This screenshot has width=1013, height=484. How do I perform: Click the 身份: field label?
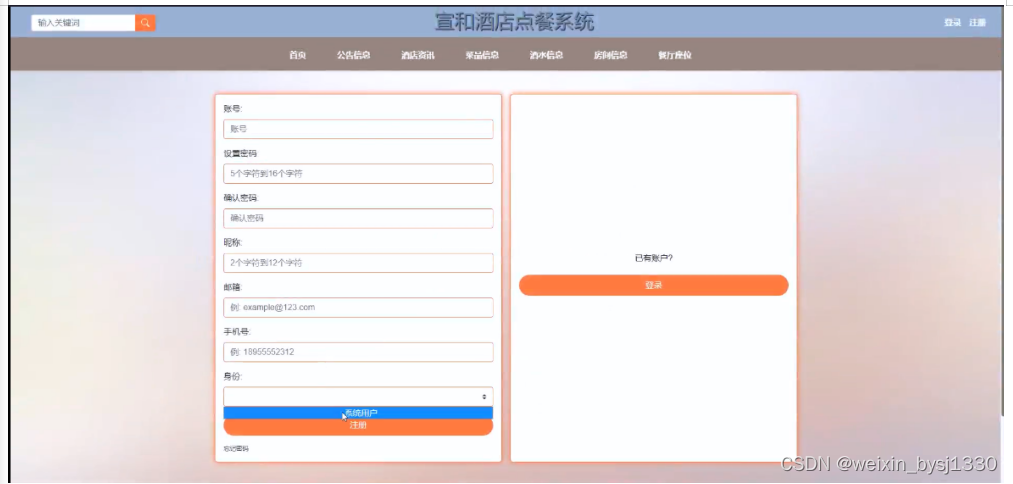coord(233,376)
